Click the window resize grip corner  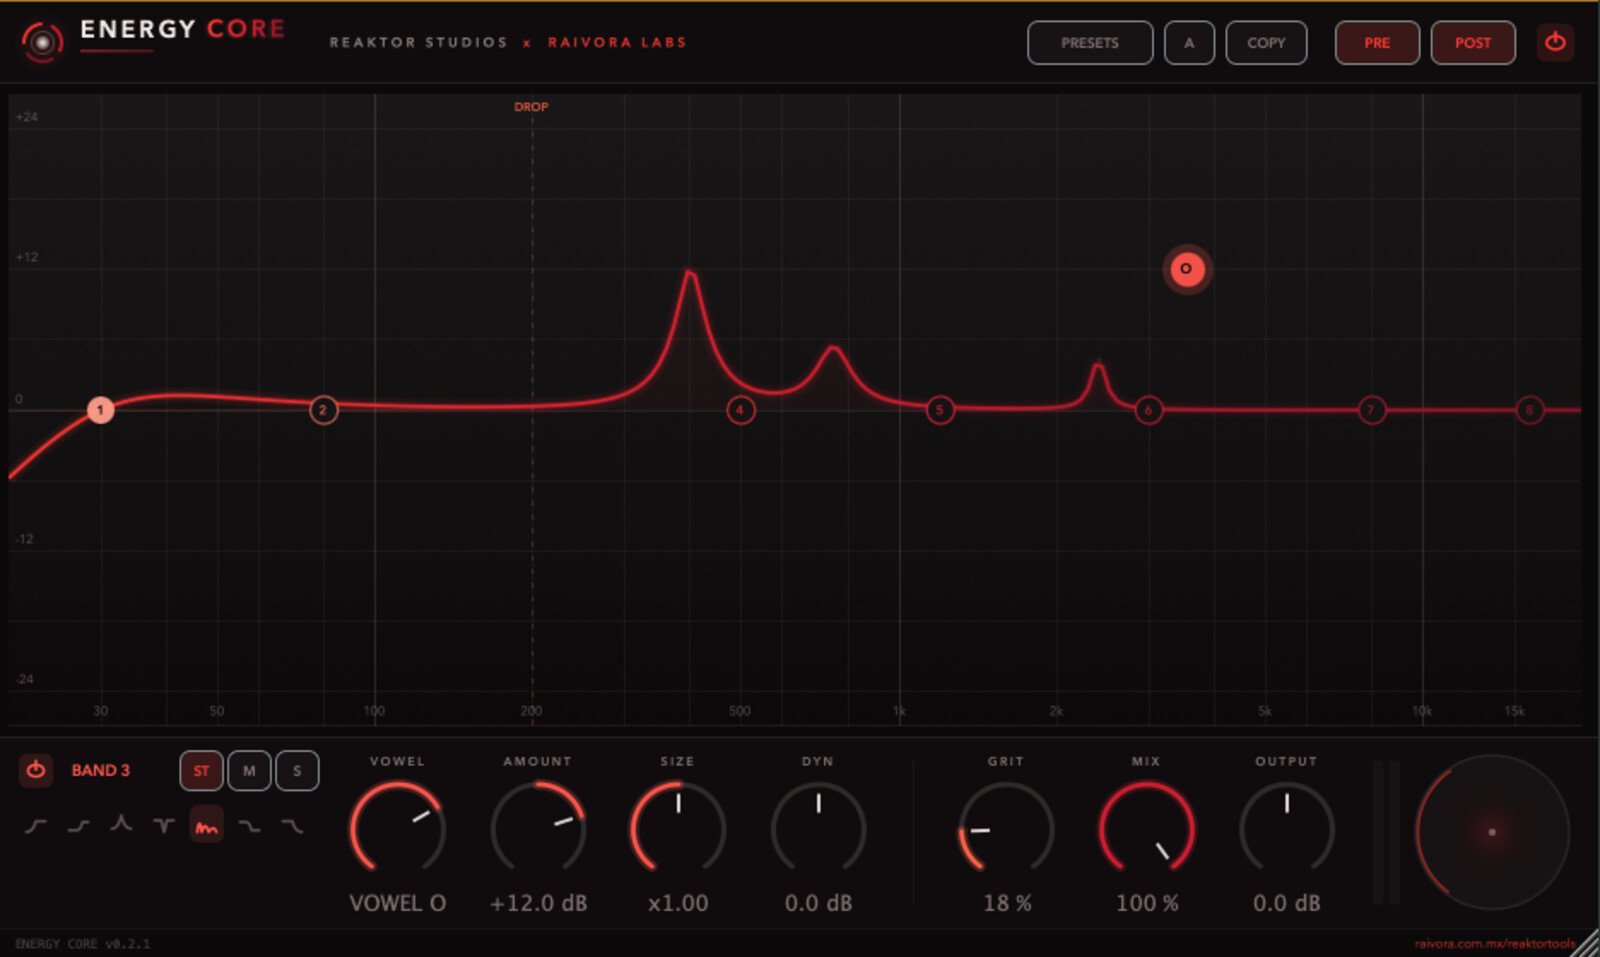(1587, 944)
